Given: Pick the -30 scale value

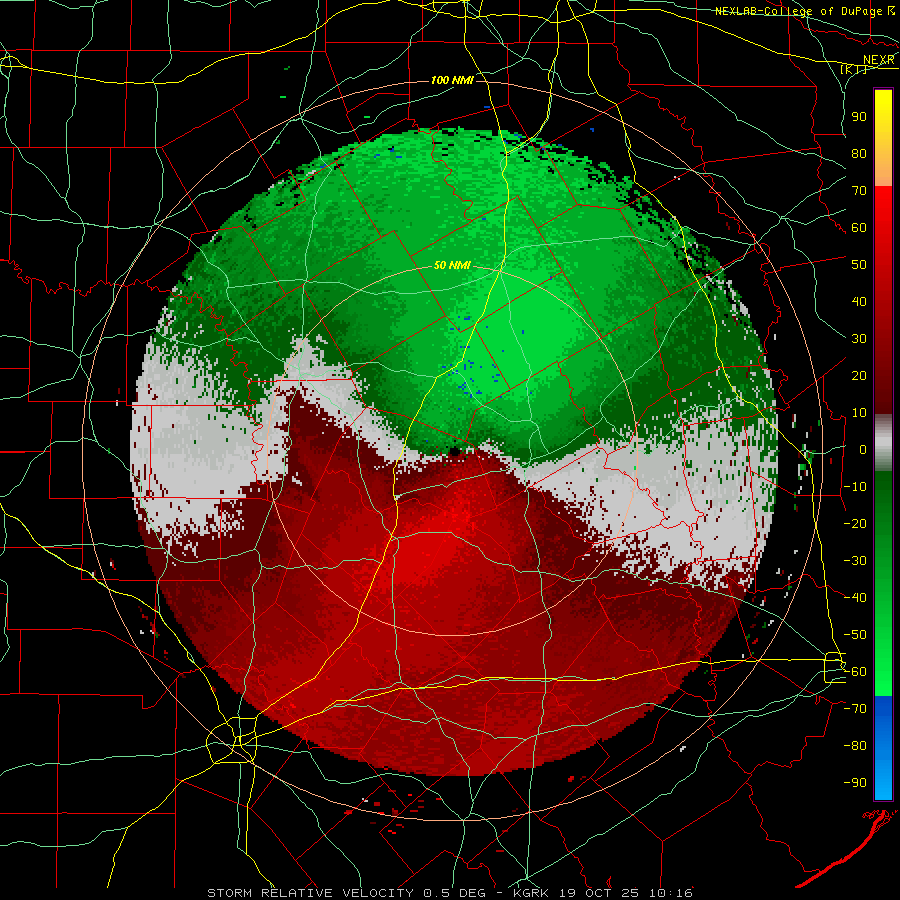Looking at the screenshot, I should pyautogui.click(x=855, y=561).
